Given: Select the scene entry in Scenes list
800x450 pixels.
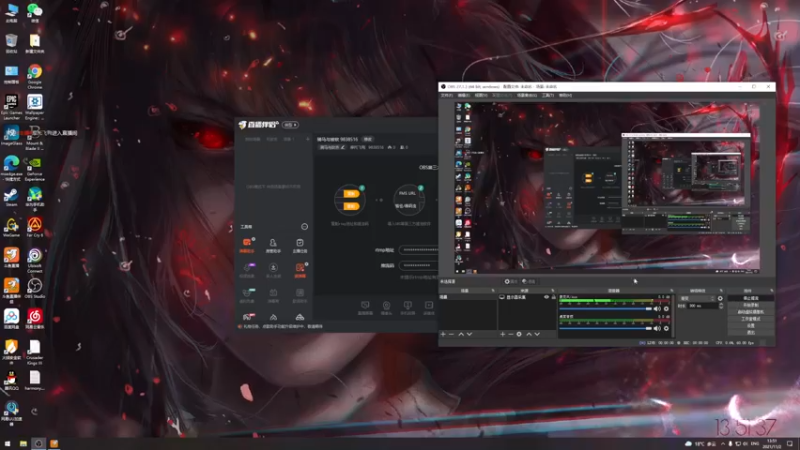Looking at the screenshot, I should pos(467,297).
